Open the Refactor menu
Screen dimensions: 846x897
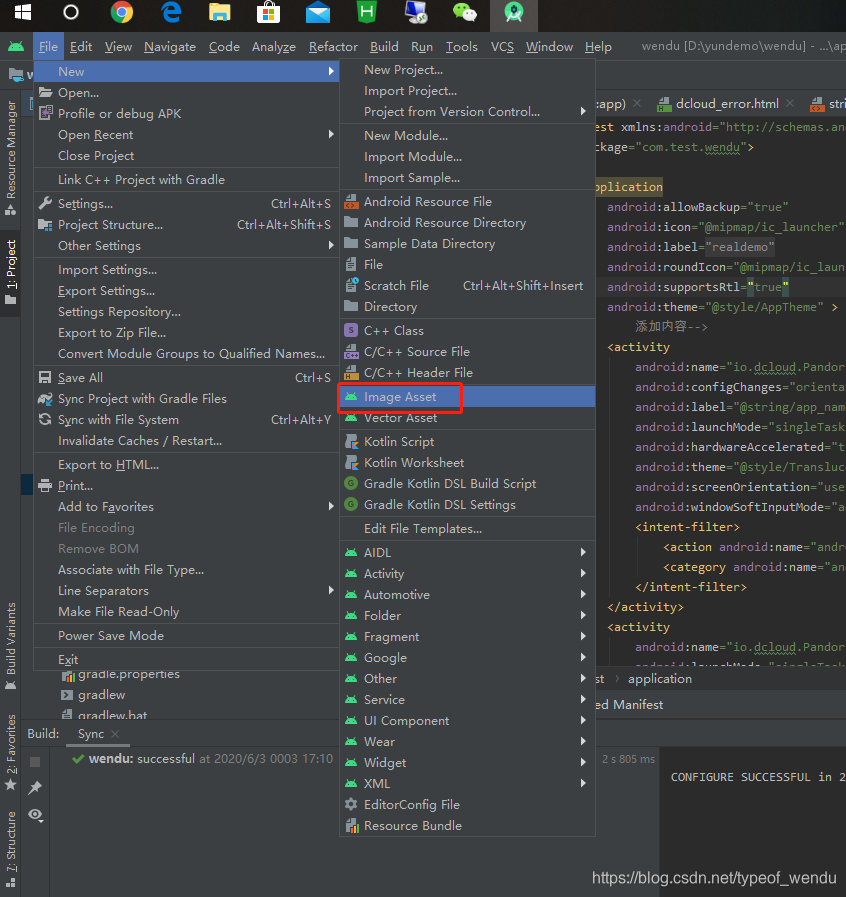(x=333, y=46)
